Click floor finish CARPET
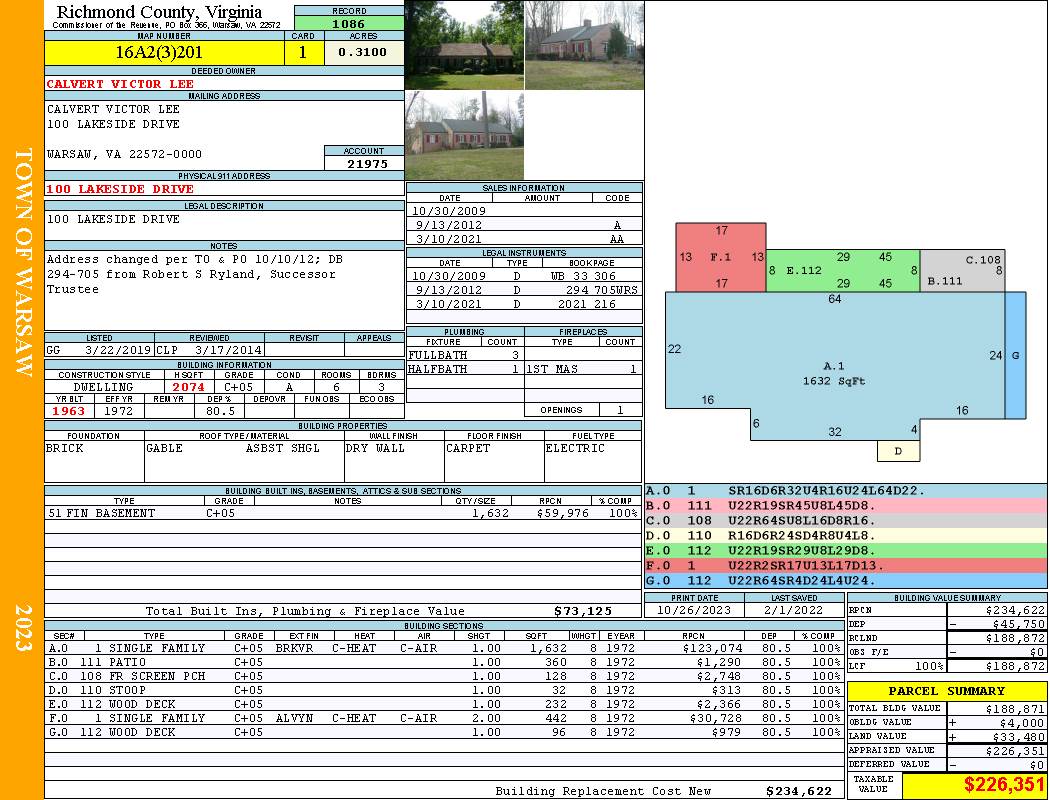The width and height of the screenshot is (1050, 800). [468, 448]
